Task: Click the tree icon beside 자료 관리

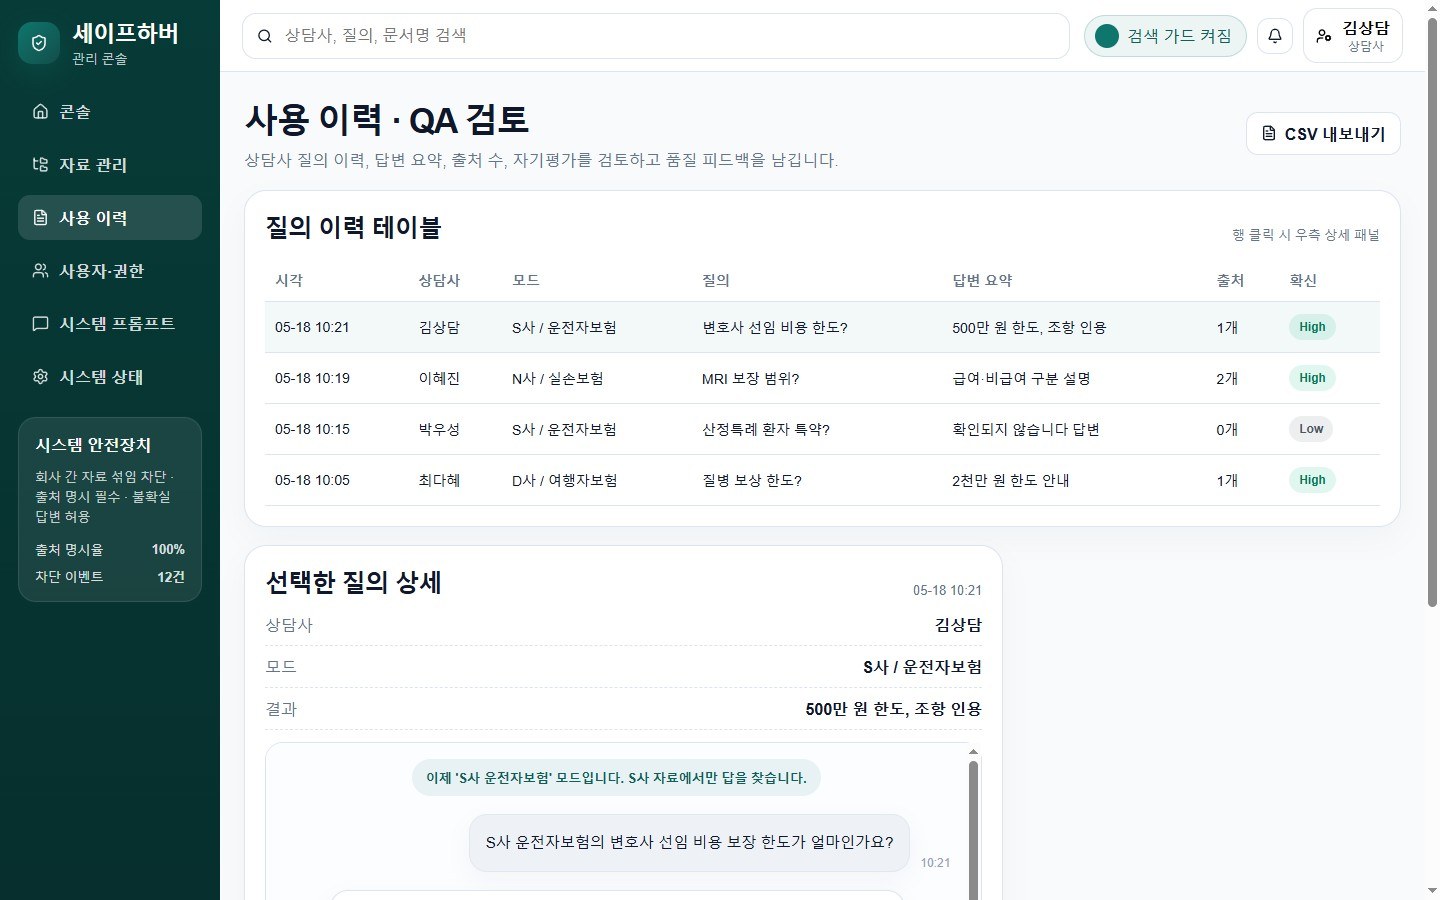Action: [40, 164]
